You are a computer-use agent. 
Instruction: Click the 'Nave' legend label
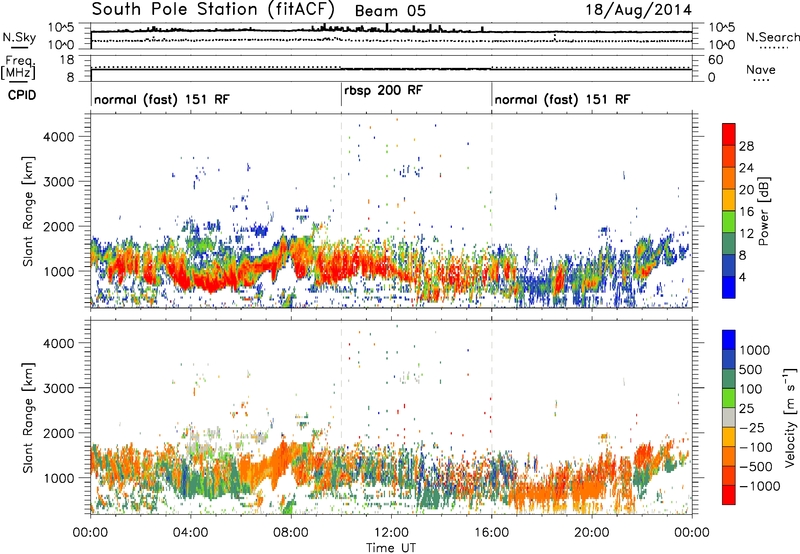pos(760,69)
